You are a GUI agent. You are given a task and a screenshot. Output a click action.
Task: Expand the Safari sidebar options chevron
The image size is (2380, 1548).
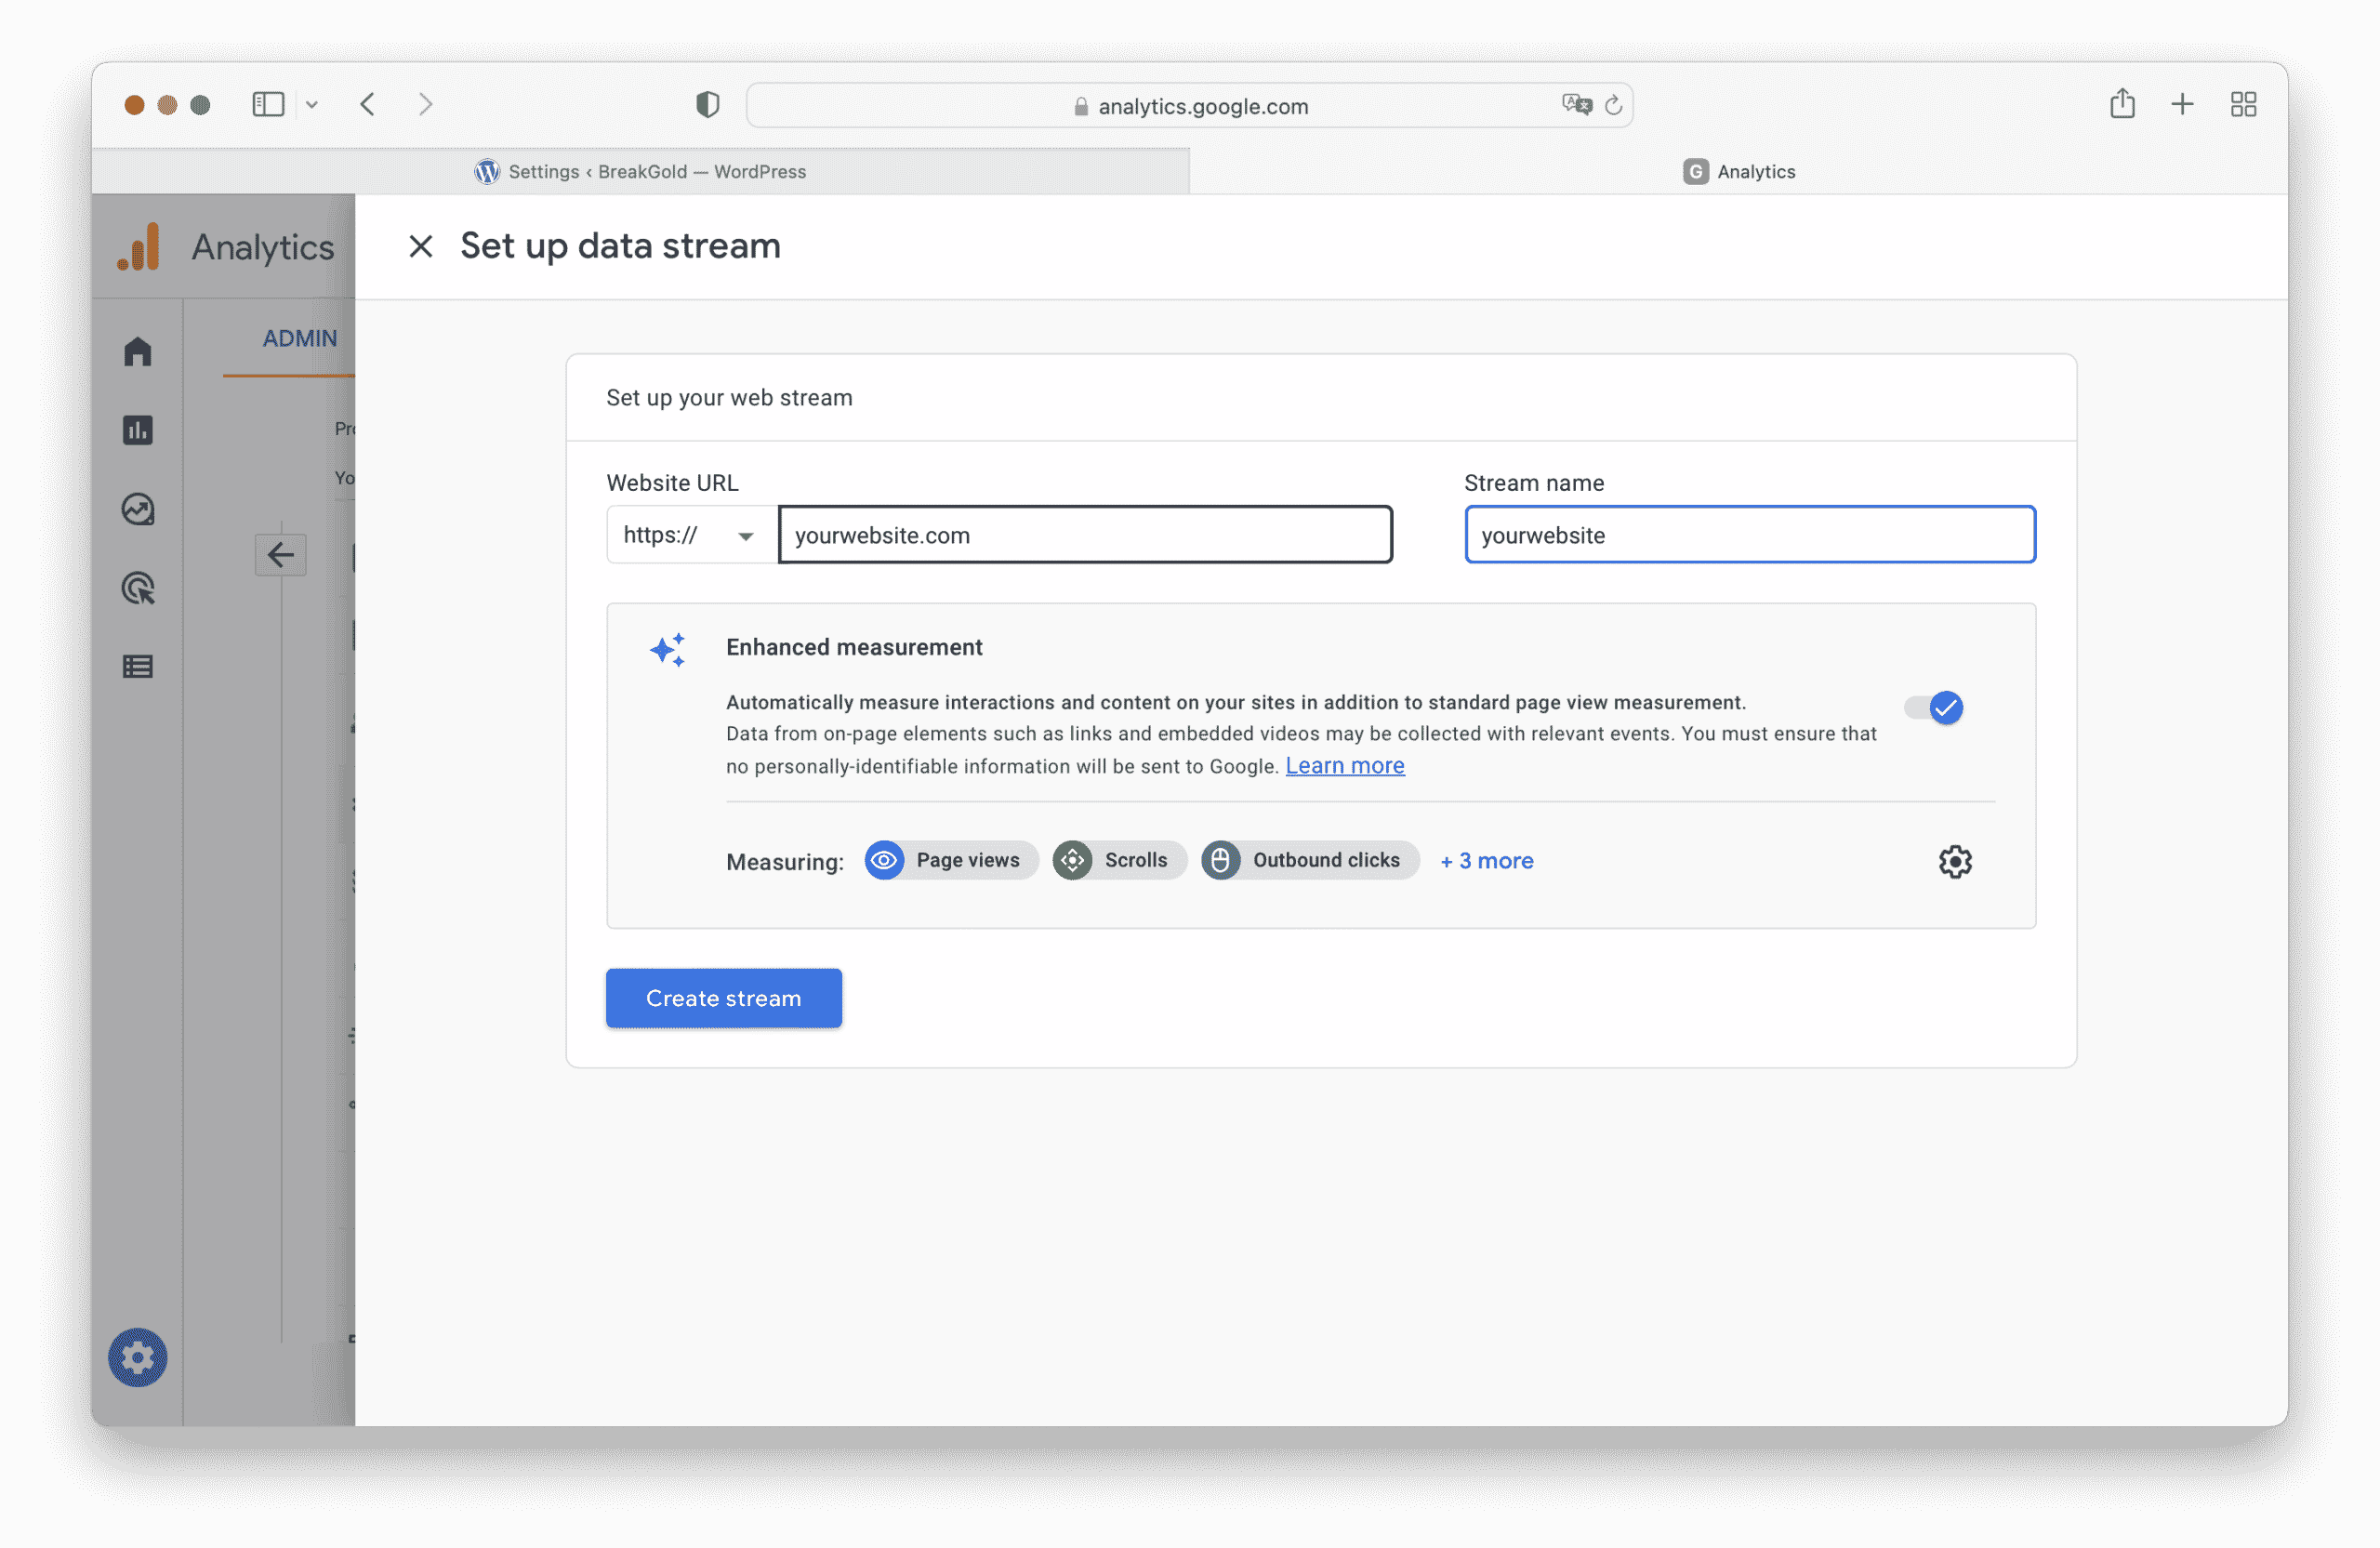(x=312, y=104)
